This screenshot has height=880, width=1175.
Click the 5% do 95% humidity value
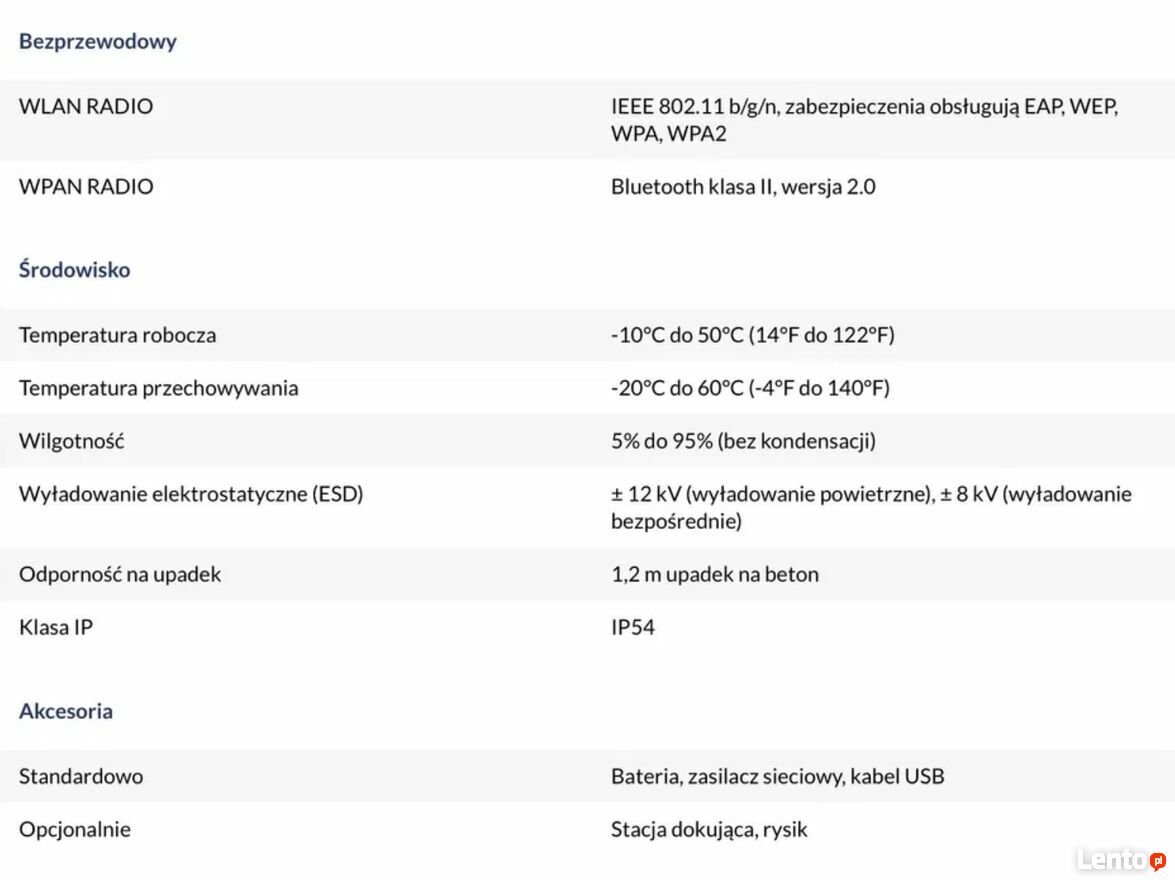click(x=743, y=441)
